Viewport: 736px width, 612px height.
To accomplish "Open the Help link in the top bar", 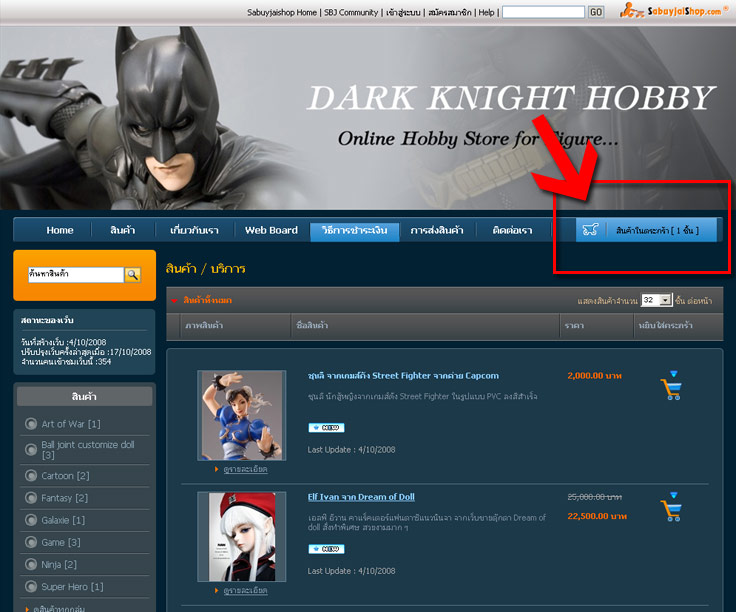I will click(486, 13).
